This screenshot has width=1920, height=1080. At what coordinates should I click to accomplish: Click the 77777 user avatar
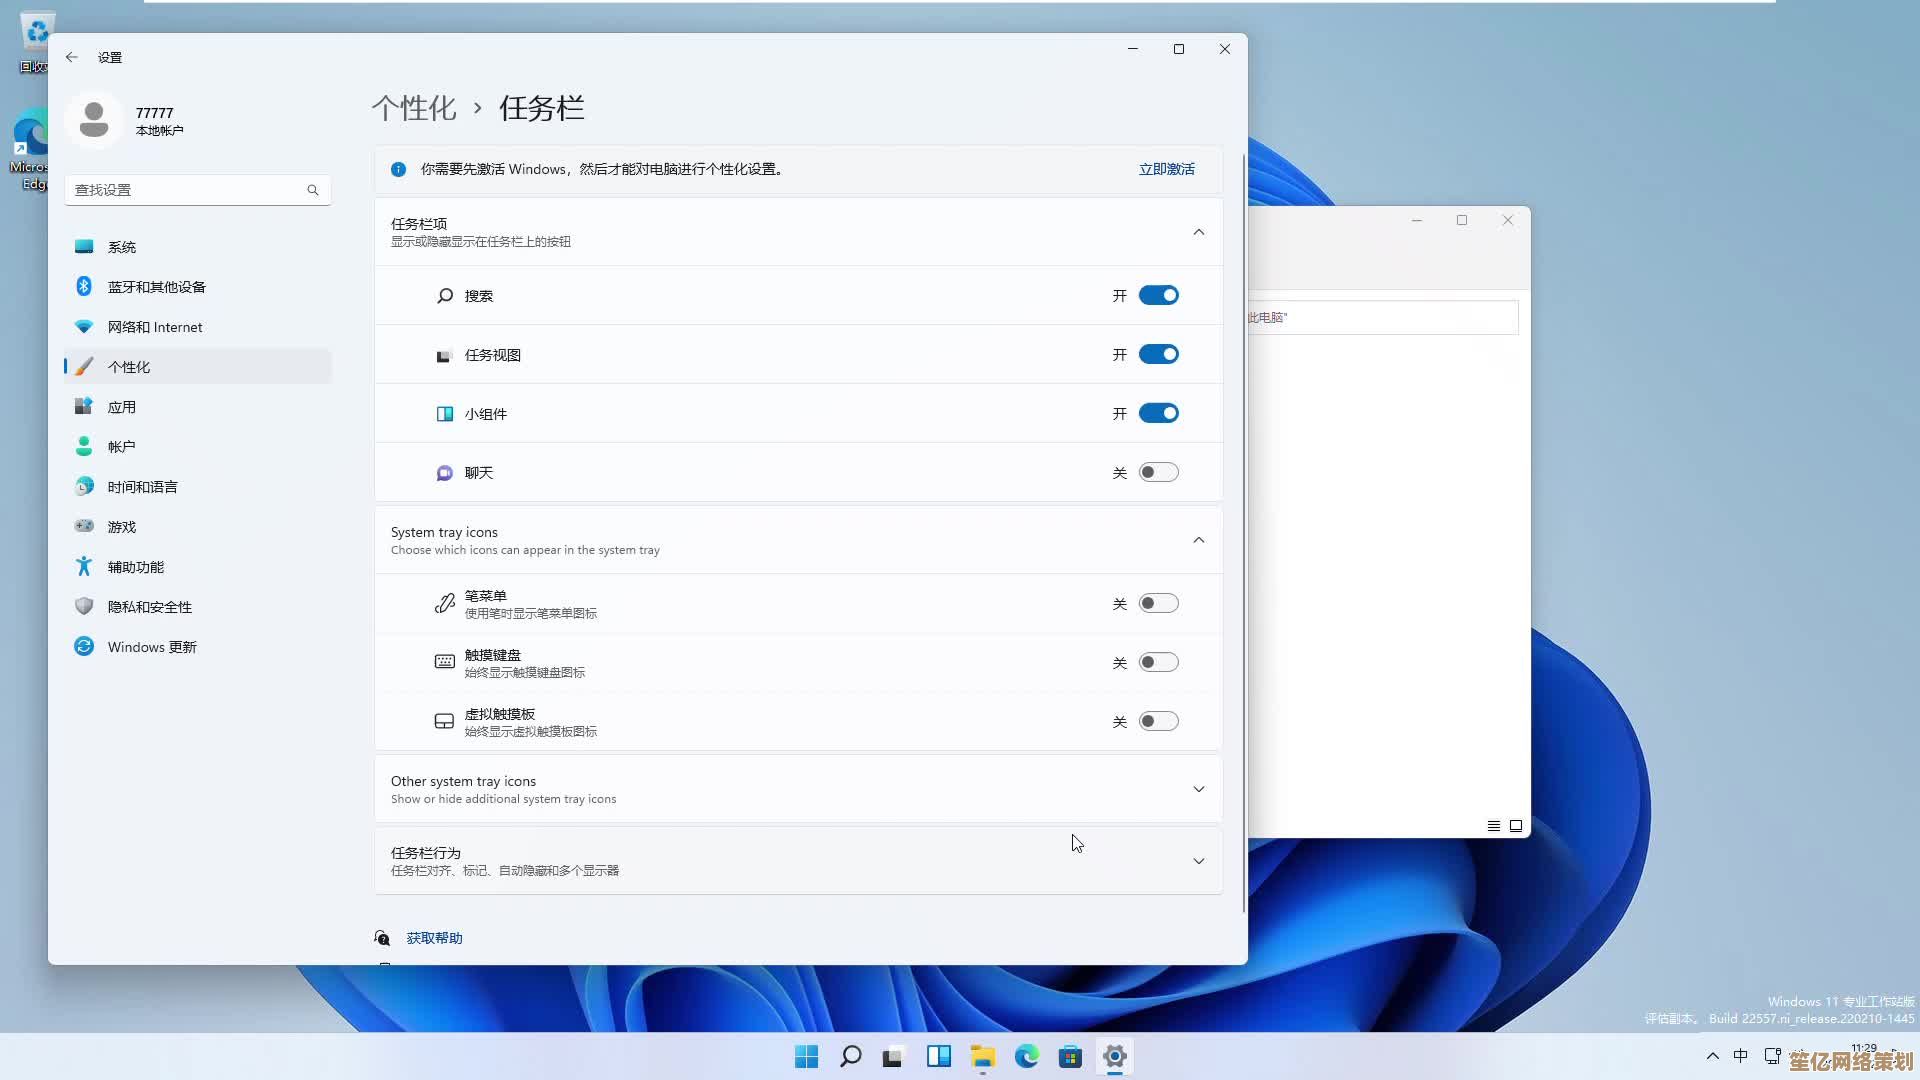click(94, 119)
